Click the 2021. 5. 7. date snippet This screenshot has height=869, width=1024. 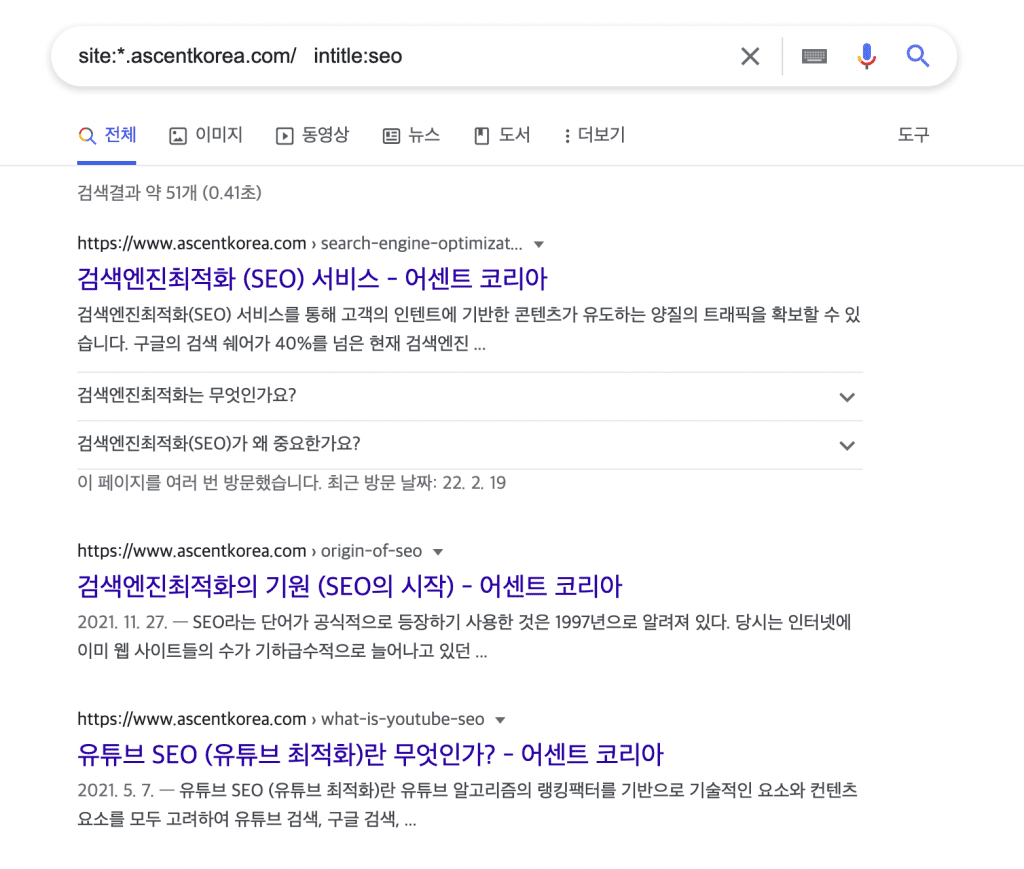pos(116,791)
